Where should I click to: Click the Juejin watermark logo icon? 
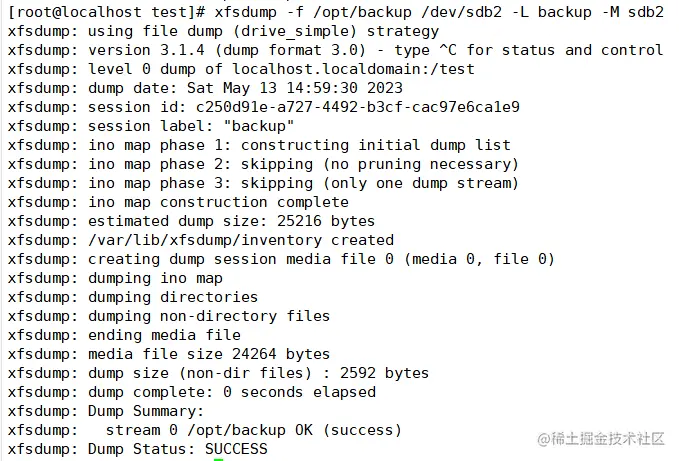547,439
